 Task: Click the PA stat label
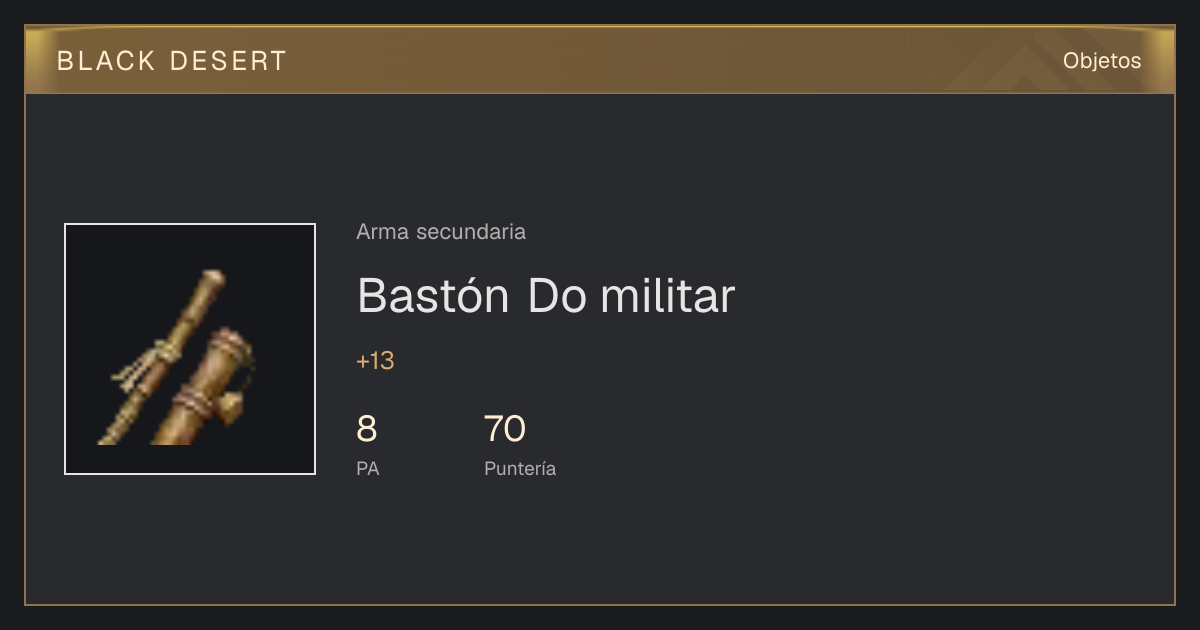368,468
